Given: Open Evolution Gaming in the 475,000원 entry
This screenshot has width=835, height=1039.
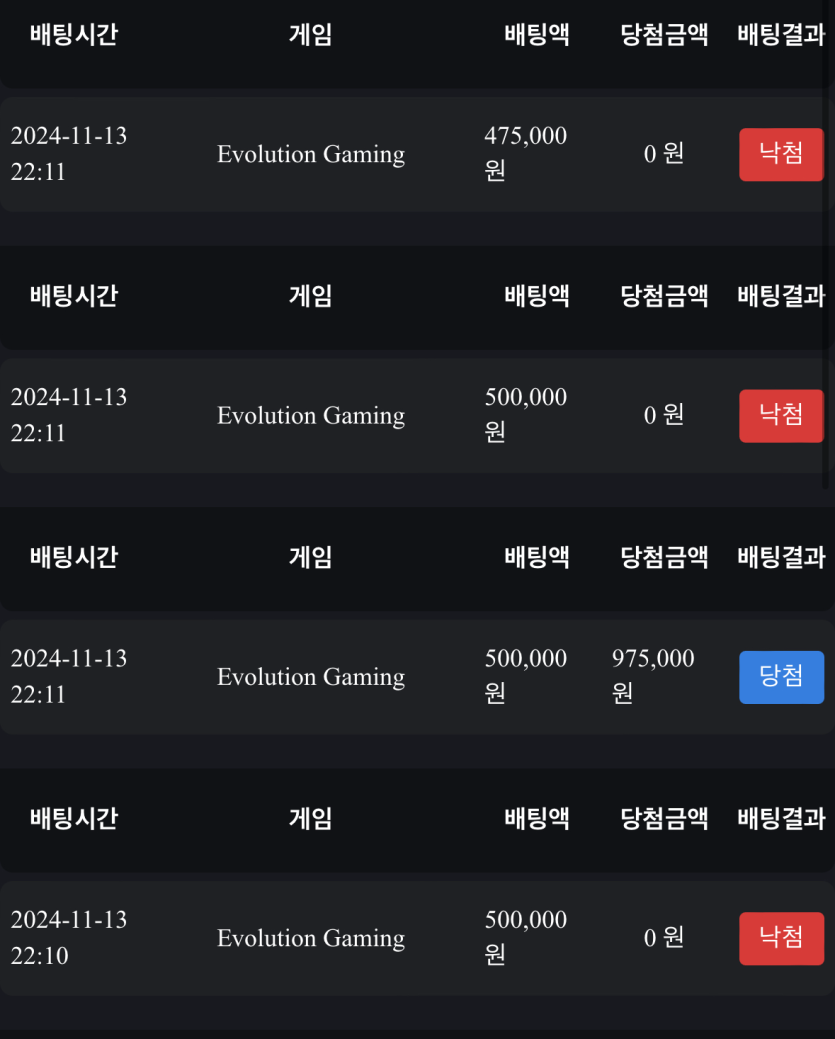Looking at the screenshot, I should point(311,154).
